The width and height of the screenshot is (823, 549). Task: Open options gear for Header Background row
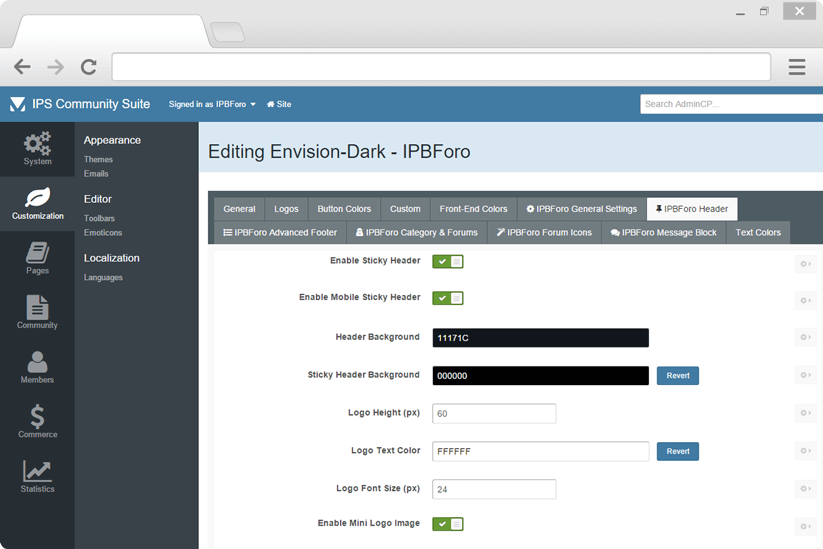[x=805, y=337]
